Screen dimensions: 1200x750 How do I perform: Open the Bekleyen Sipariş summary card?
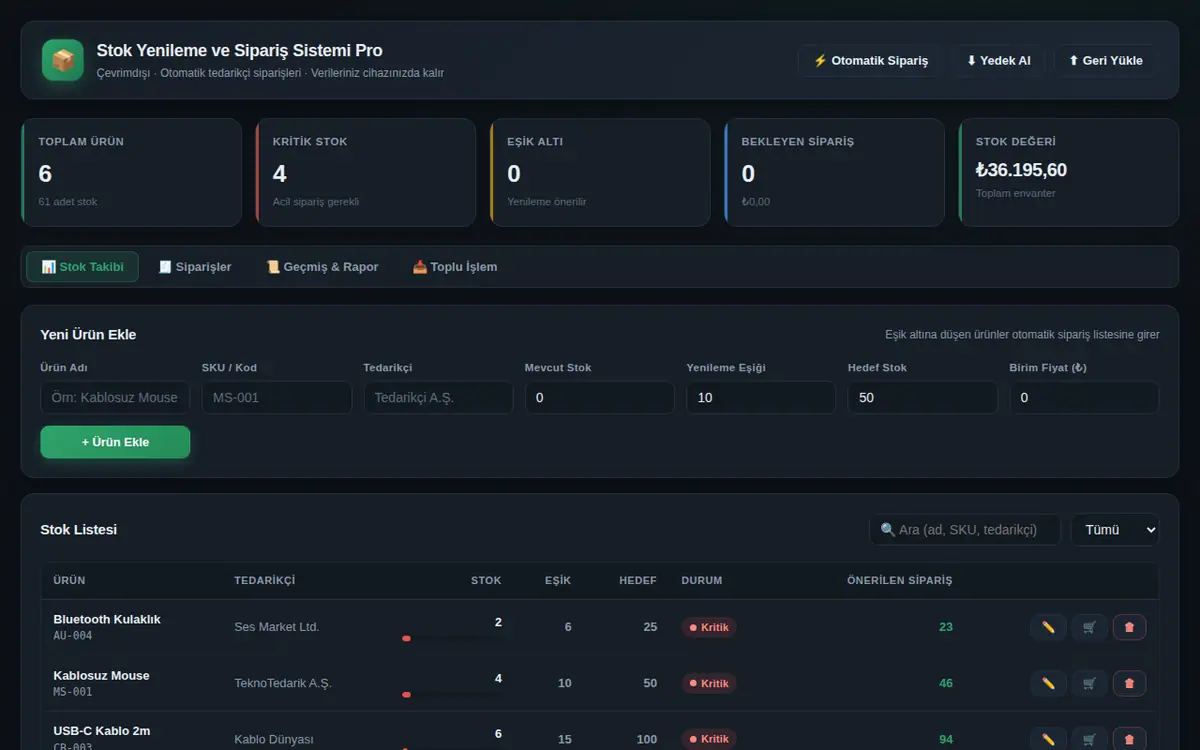click(834, 173)
